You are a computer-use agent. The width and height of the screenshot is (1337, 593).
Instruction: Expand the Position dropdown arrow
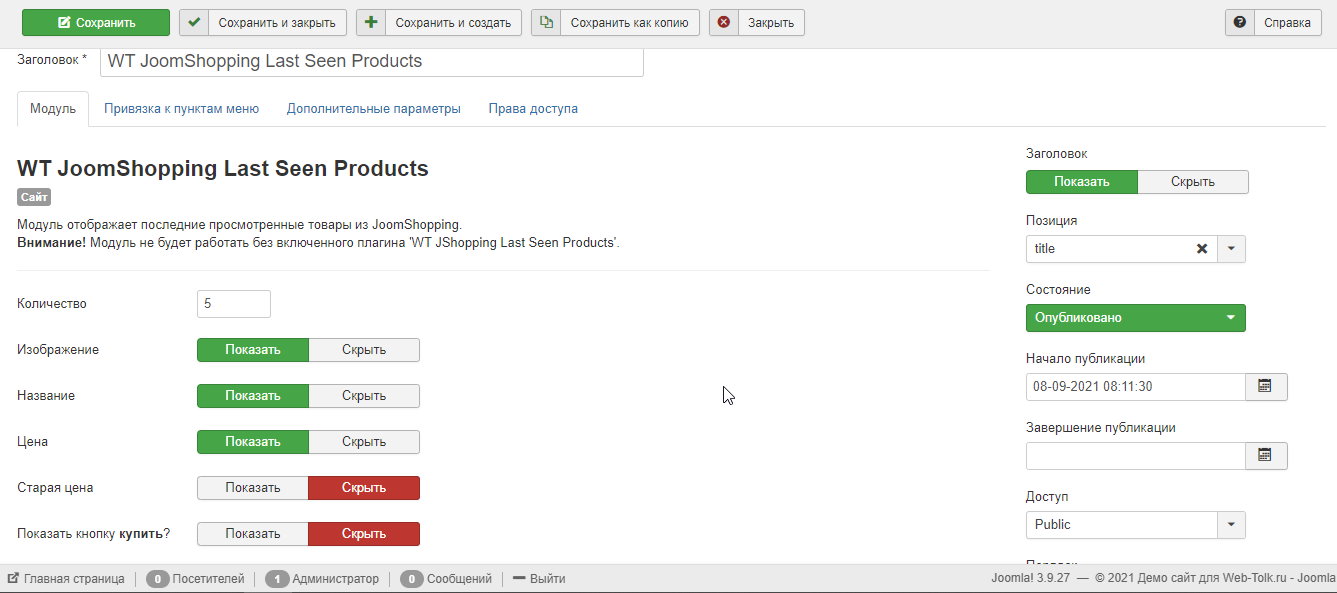pyautogui.click(x=1231, y=249)
